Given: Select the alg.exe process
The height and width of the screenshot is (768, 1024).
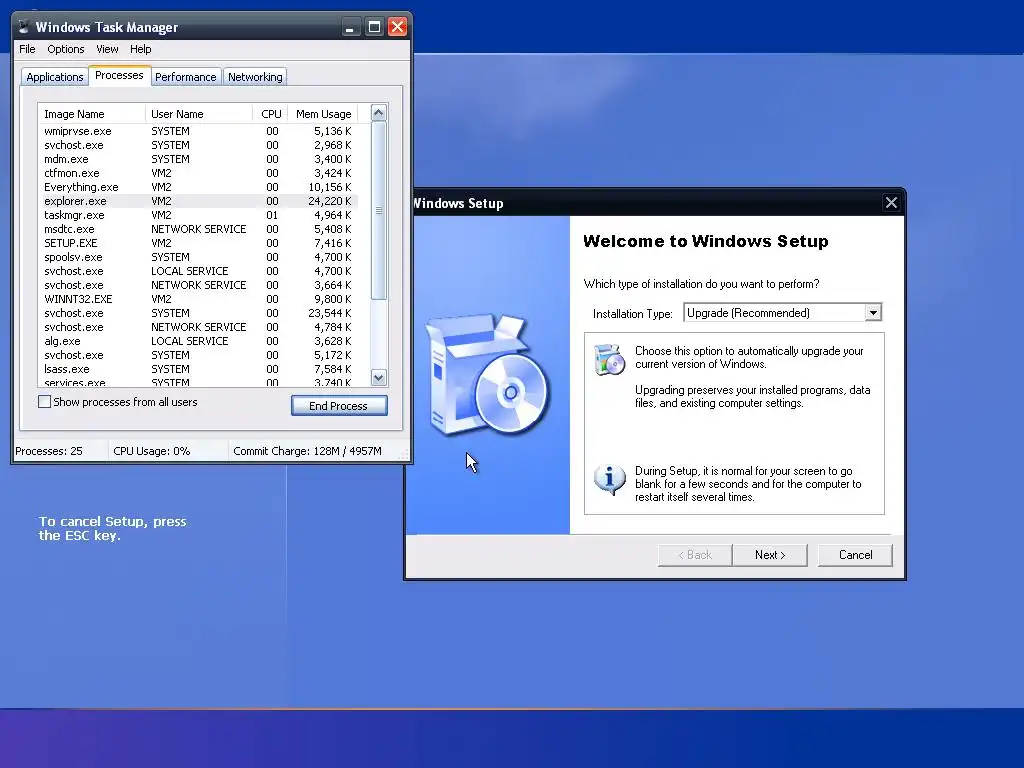Looking at the screenshot, I should click(198, 341).
